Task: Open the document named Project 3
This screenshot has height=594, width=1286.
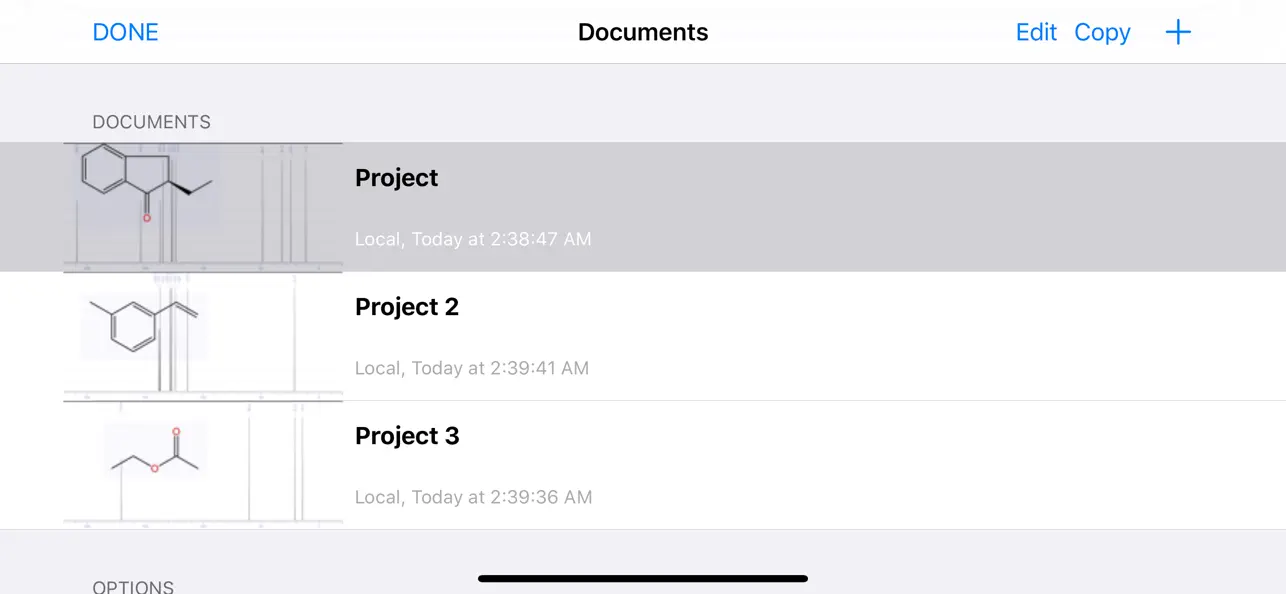Action: pyautogui.click(x=407, y=436)
